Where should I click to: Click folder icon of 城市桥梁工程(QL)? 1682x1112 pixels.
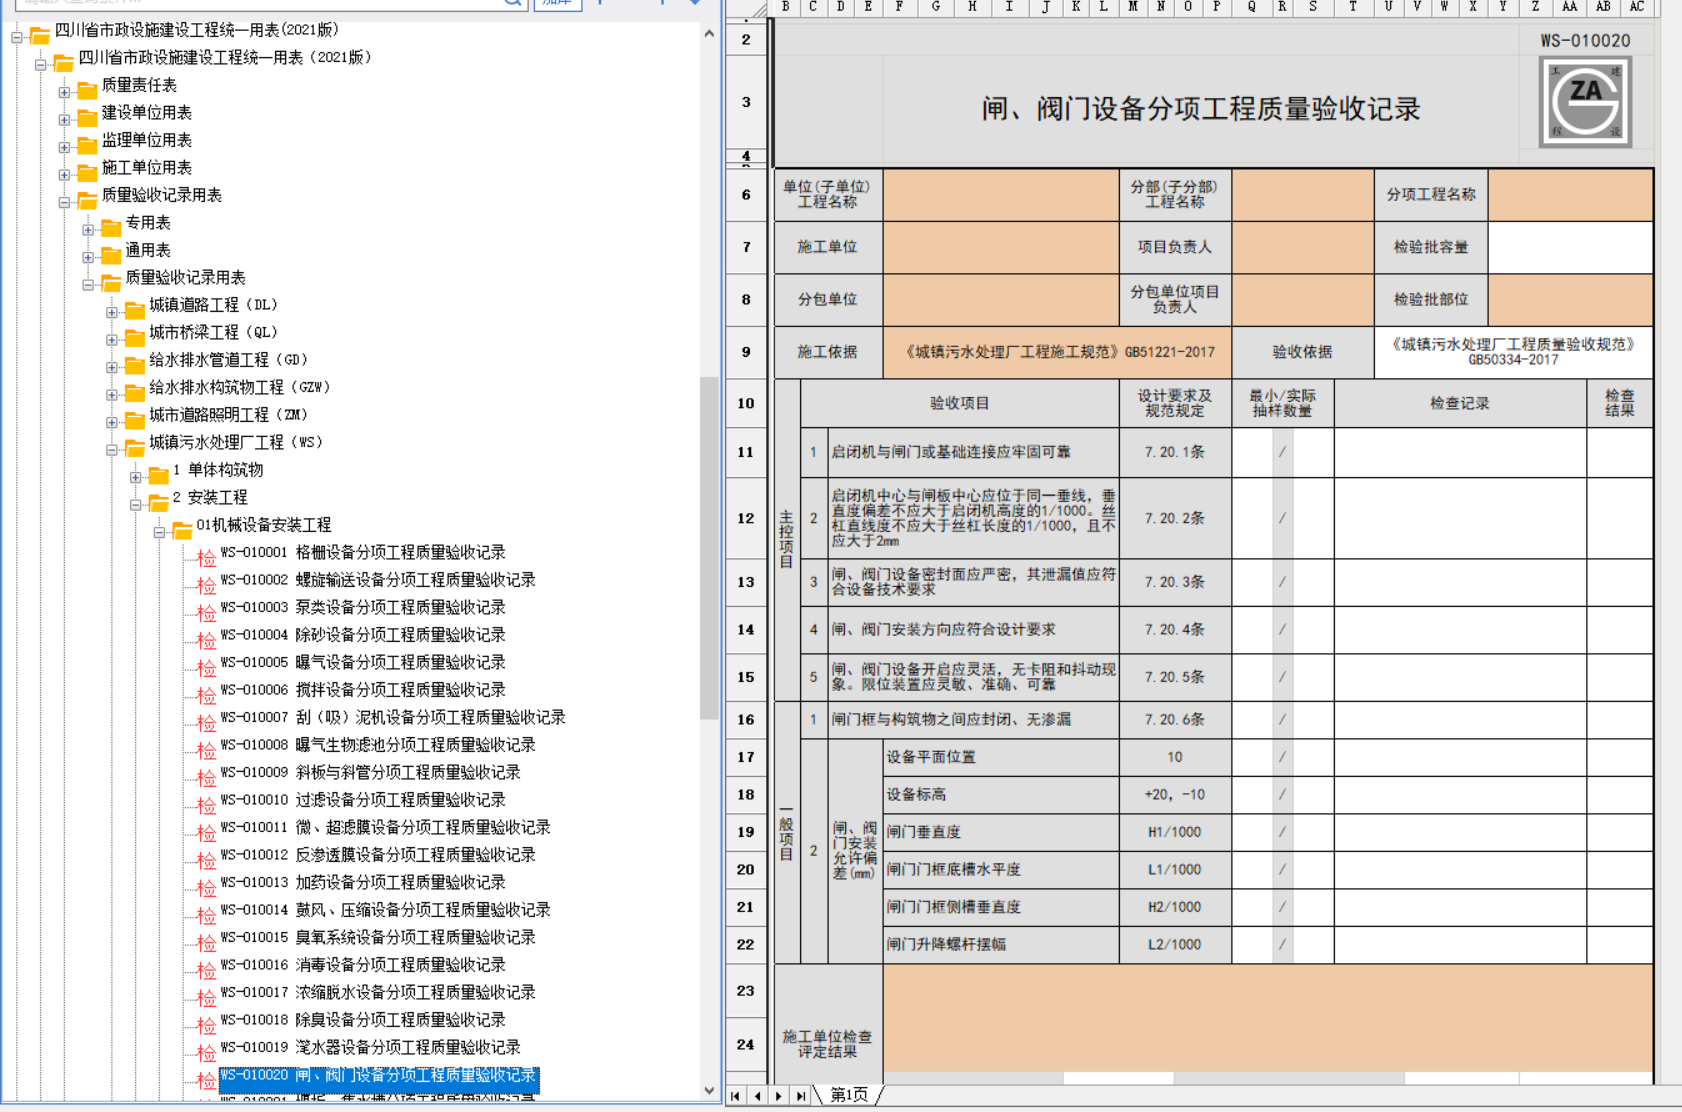coord(135,336)
